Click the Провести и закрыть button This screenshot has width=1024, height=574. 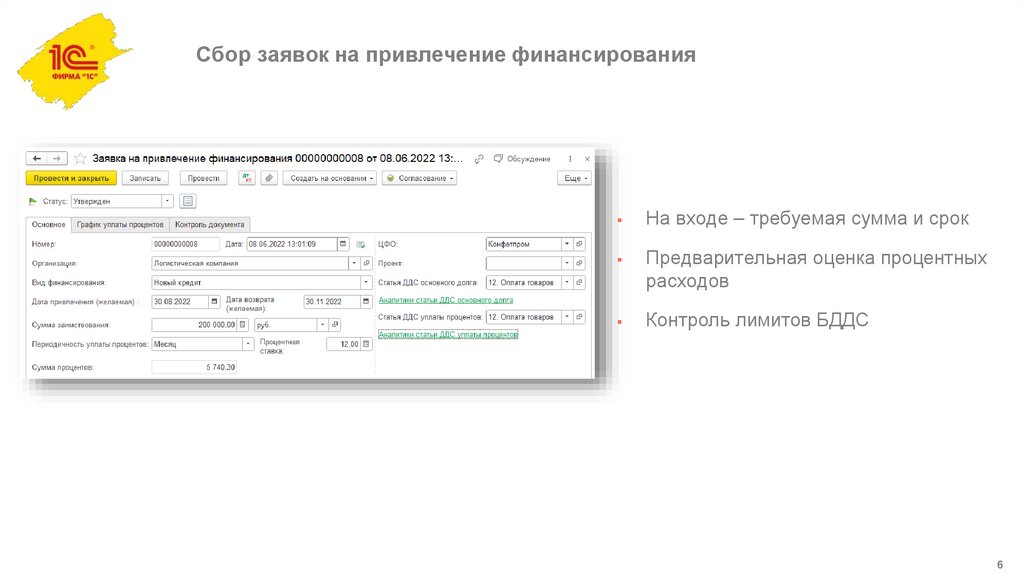(71, 178)
